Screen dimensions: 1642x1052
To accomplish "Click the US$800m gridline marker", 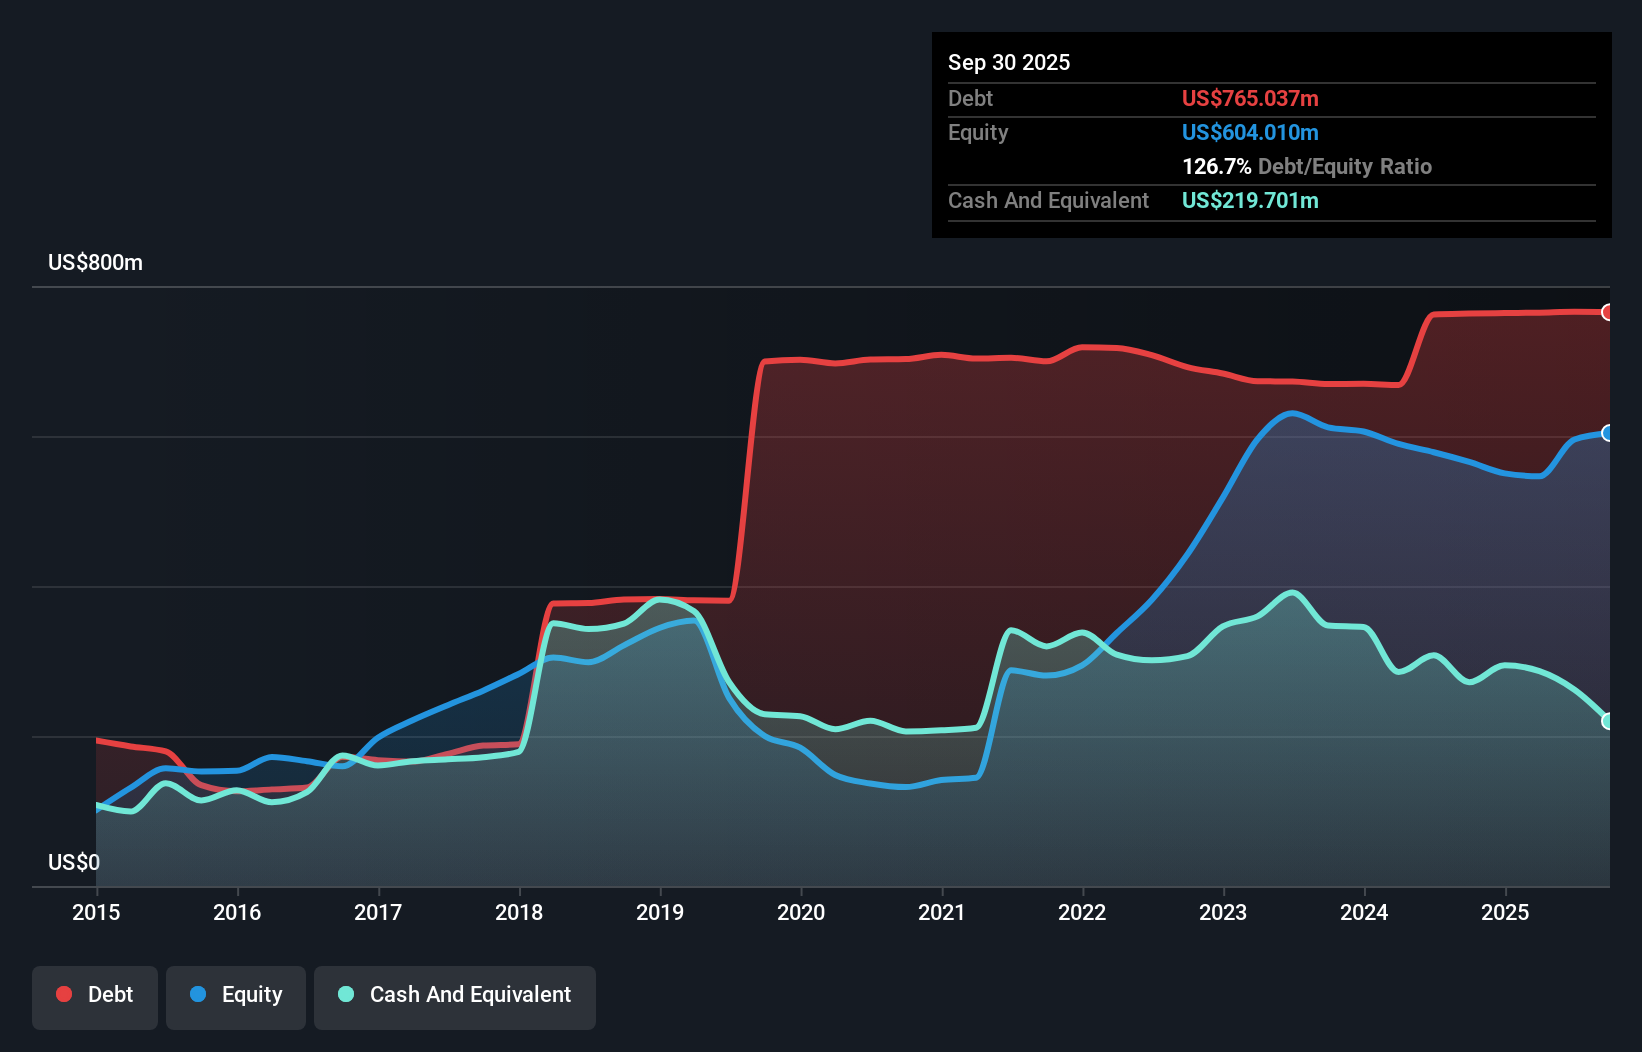I will click(x=95, y=262).
